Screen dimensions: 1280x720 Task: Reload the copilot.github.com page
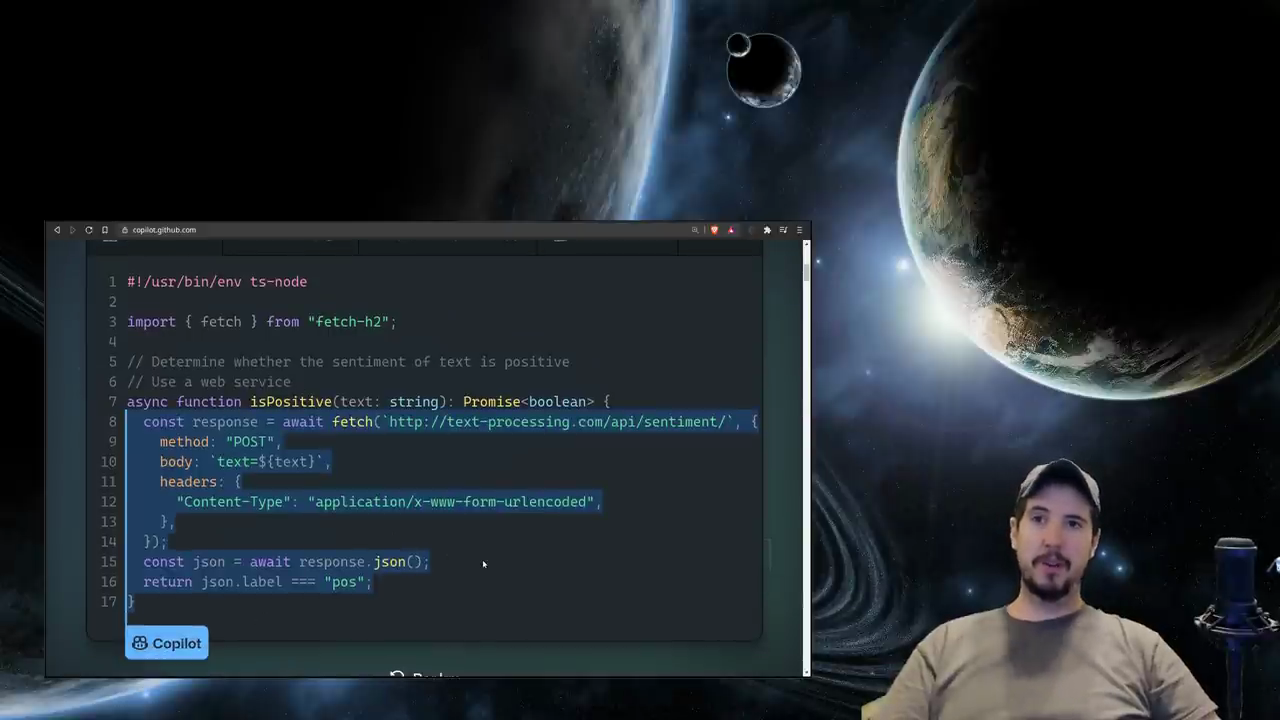[89, 230]
